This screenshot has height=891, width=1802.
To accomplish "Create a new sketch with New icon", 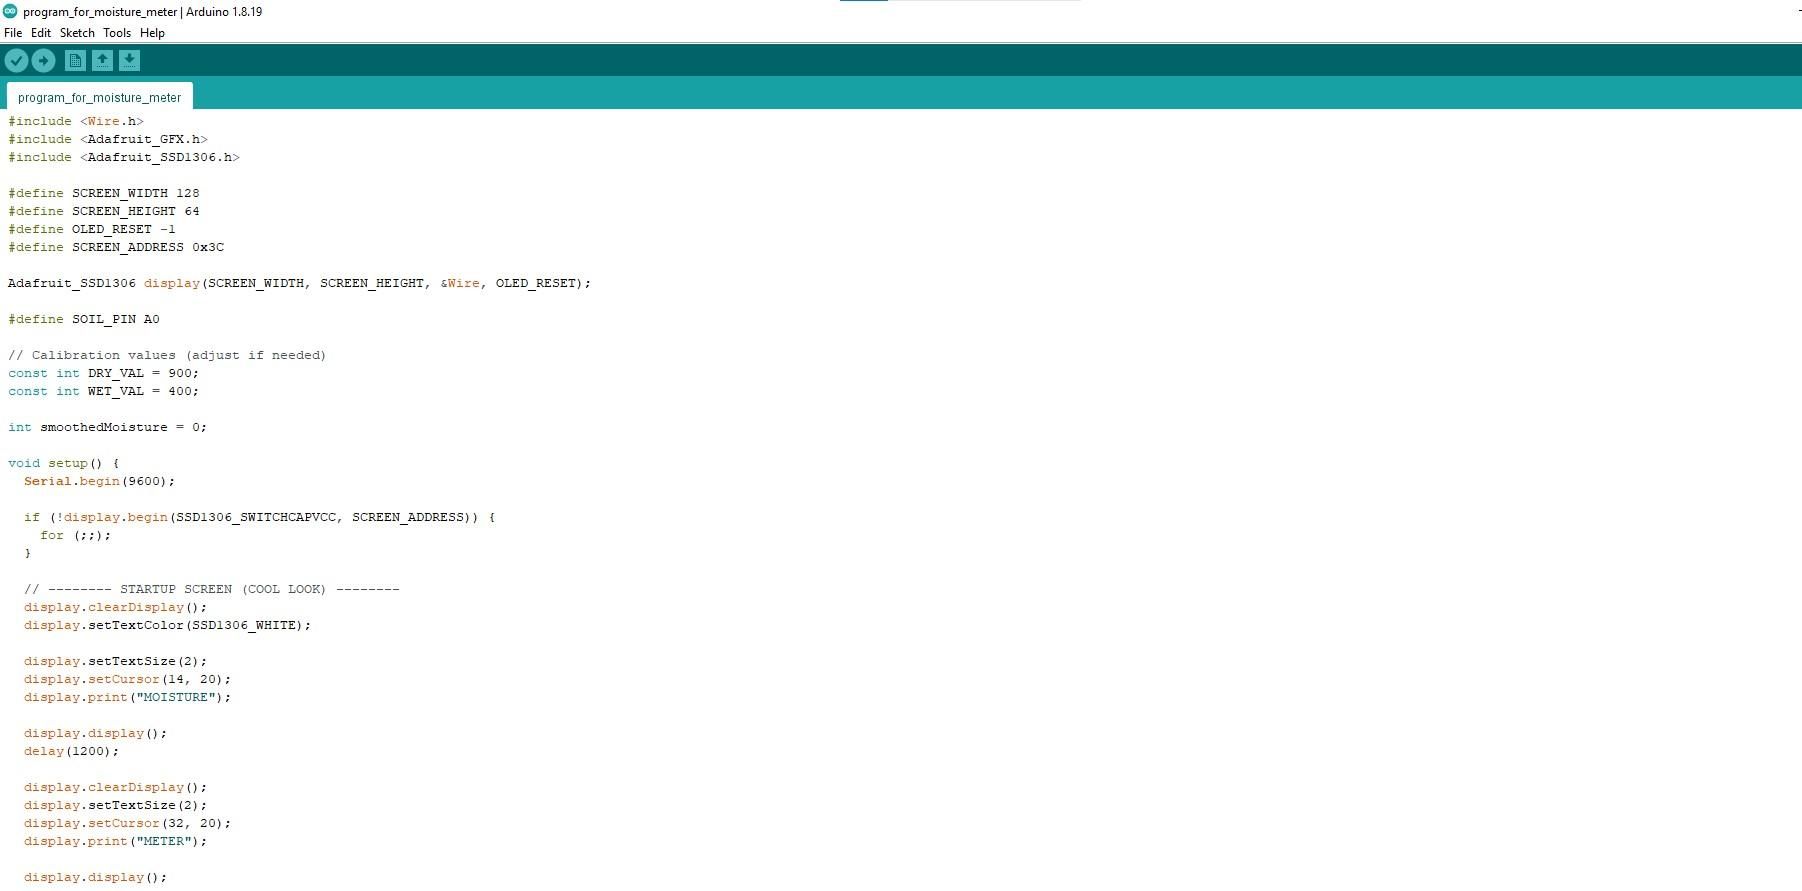I will [x=75, y=61].
